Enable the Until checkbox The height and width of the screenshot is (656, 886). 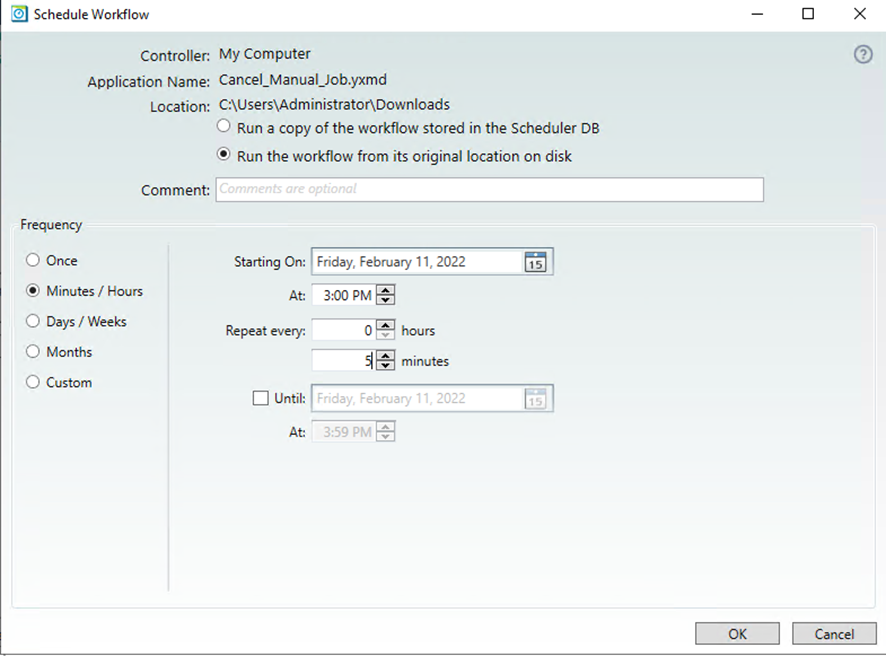[x=260, y=398]
